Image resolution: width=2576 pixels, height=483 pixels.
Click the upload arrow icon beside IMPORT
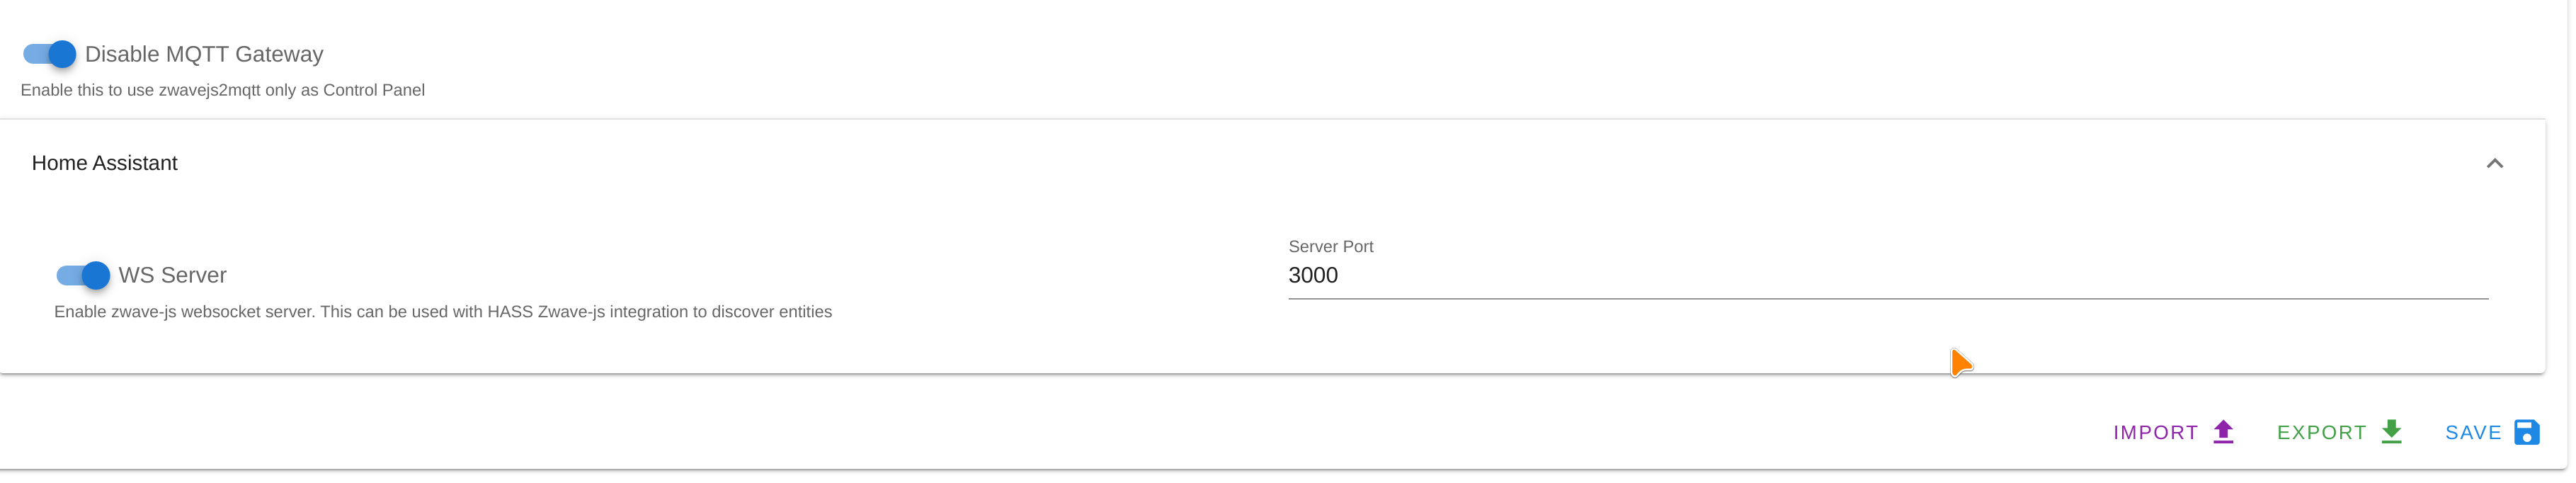(2223, 432)
